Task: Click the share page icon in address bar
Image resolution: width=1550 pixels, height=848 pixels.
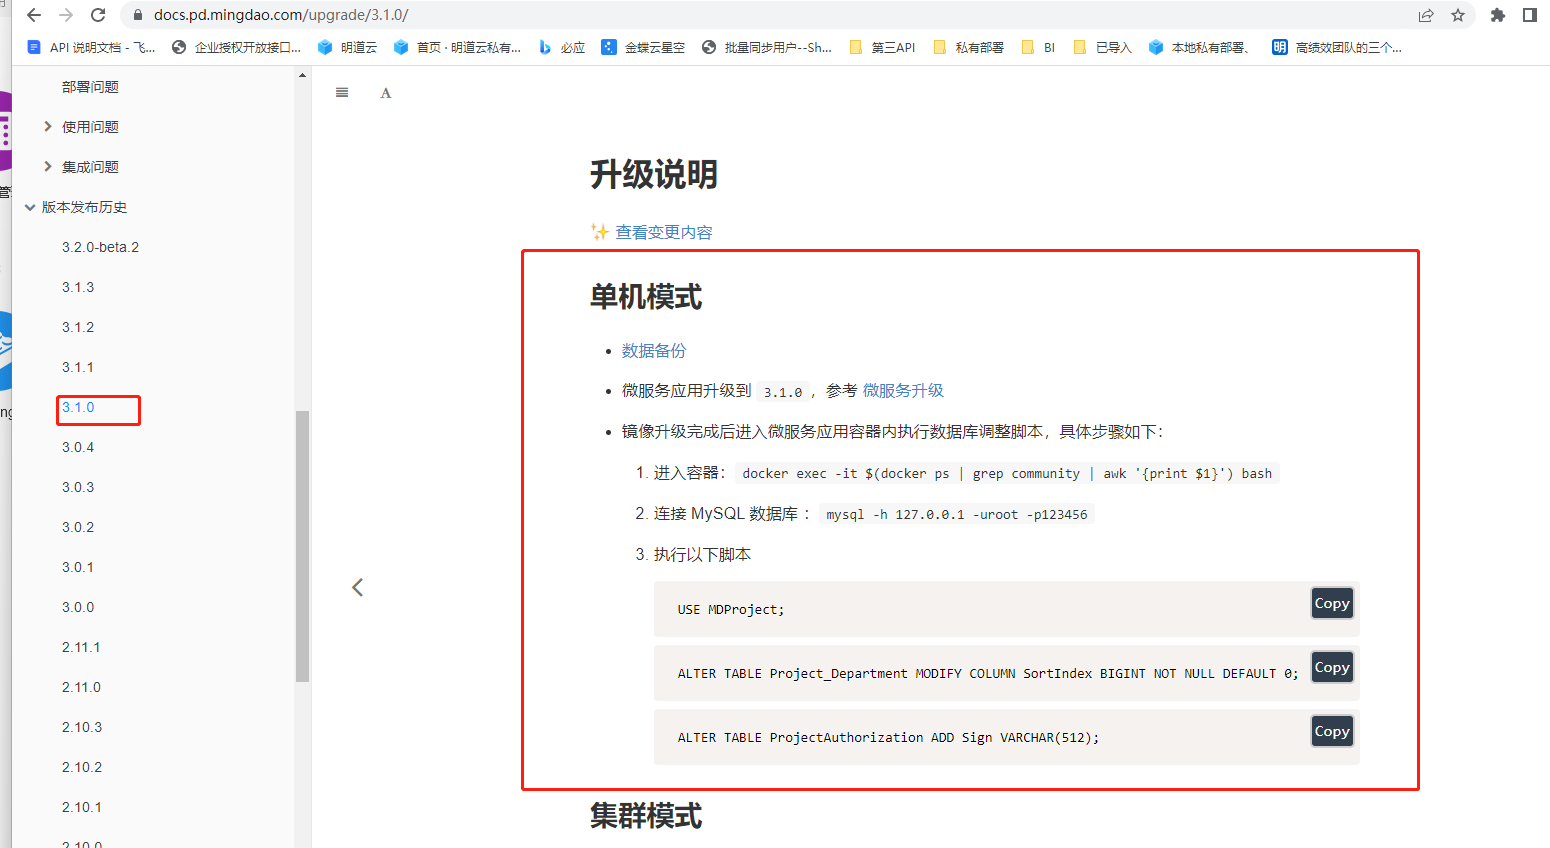Action: (x=1426, y=15)
